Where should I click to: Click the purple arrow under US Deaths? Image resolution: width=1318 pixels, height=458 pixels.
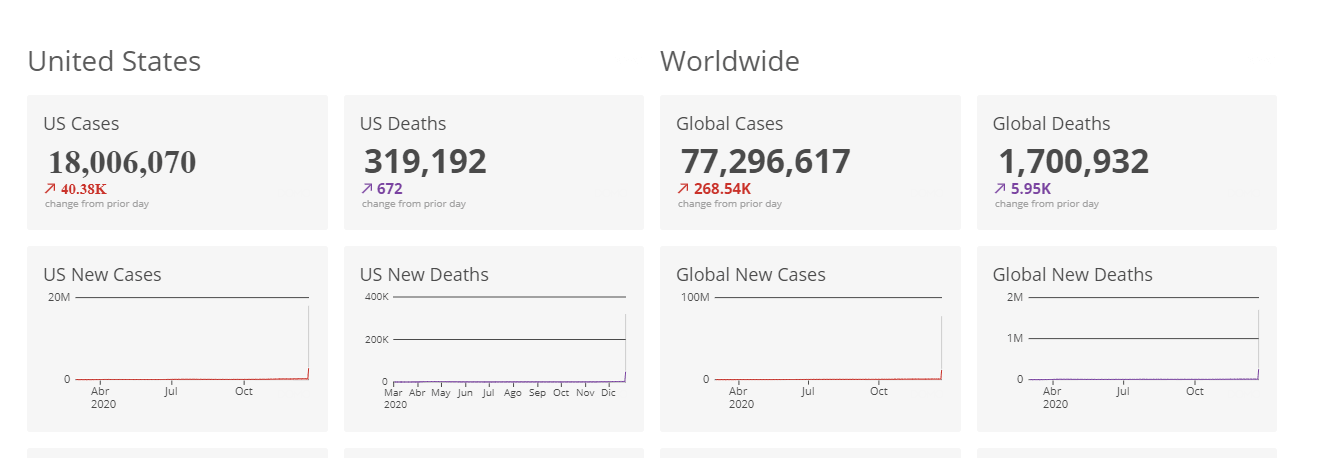coord(367,188)
